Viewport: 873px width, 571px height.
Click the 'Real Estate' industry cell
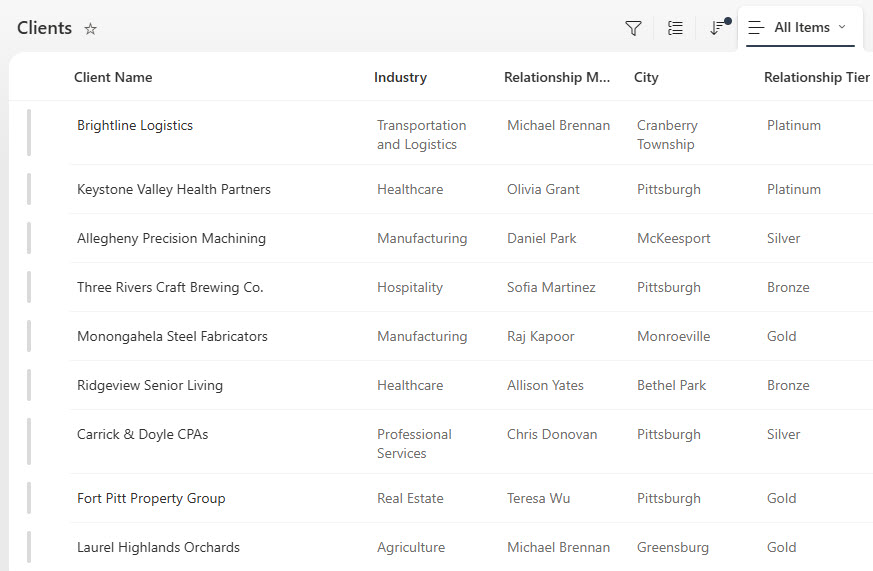tap(410, 498)
